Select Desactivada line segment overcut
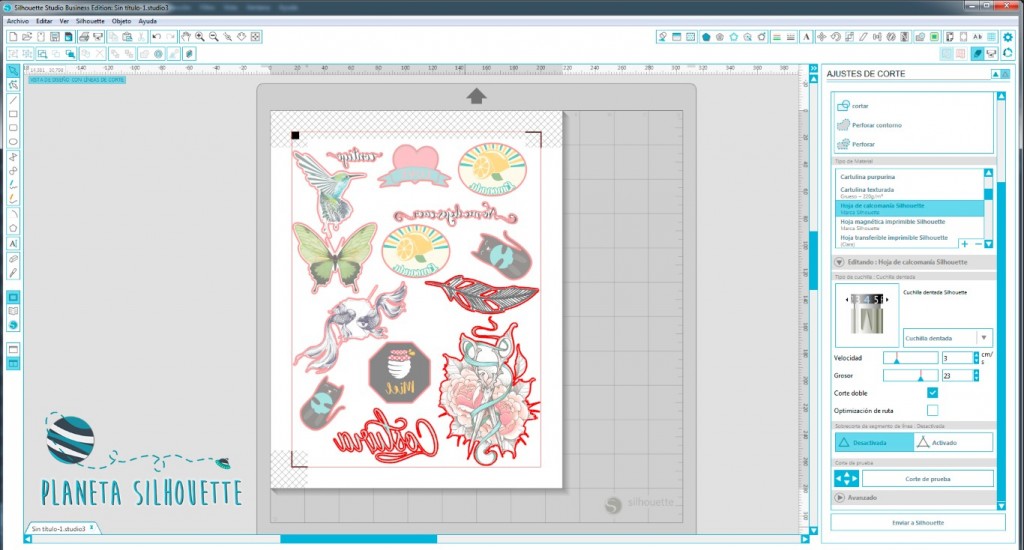 click(x=874, y=442)
